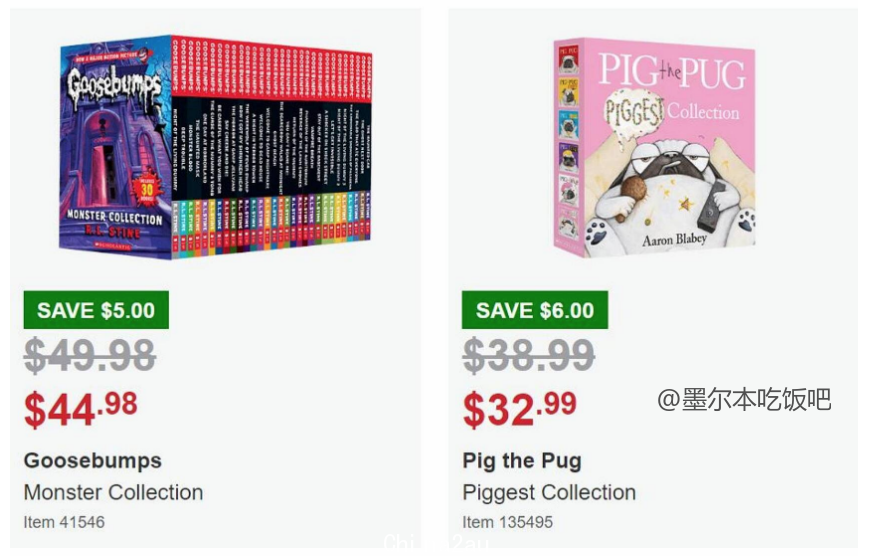Open the Pig the Pug product title link
872x556 pixels.
(x=522, y=461)
